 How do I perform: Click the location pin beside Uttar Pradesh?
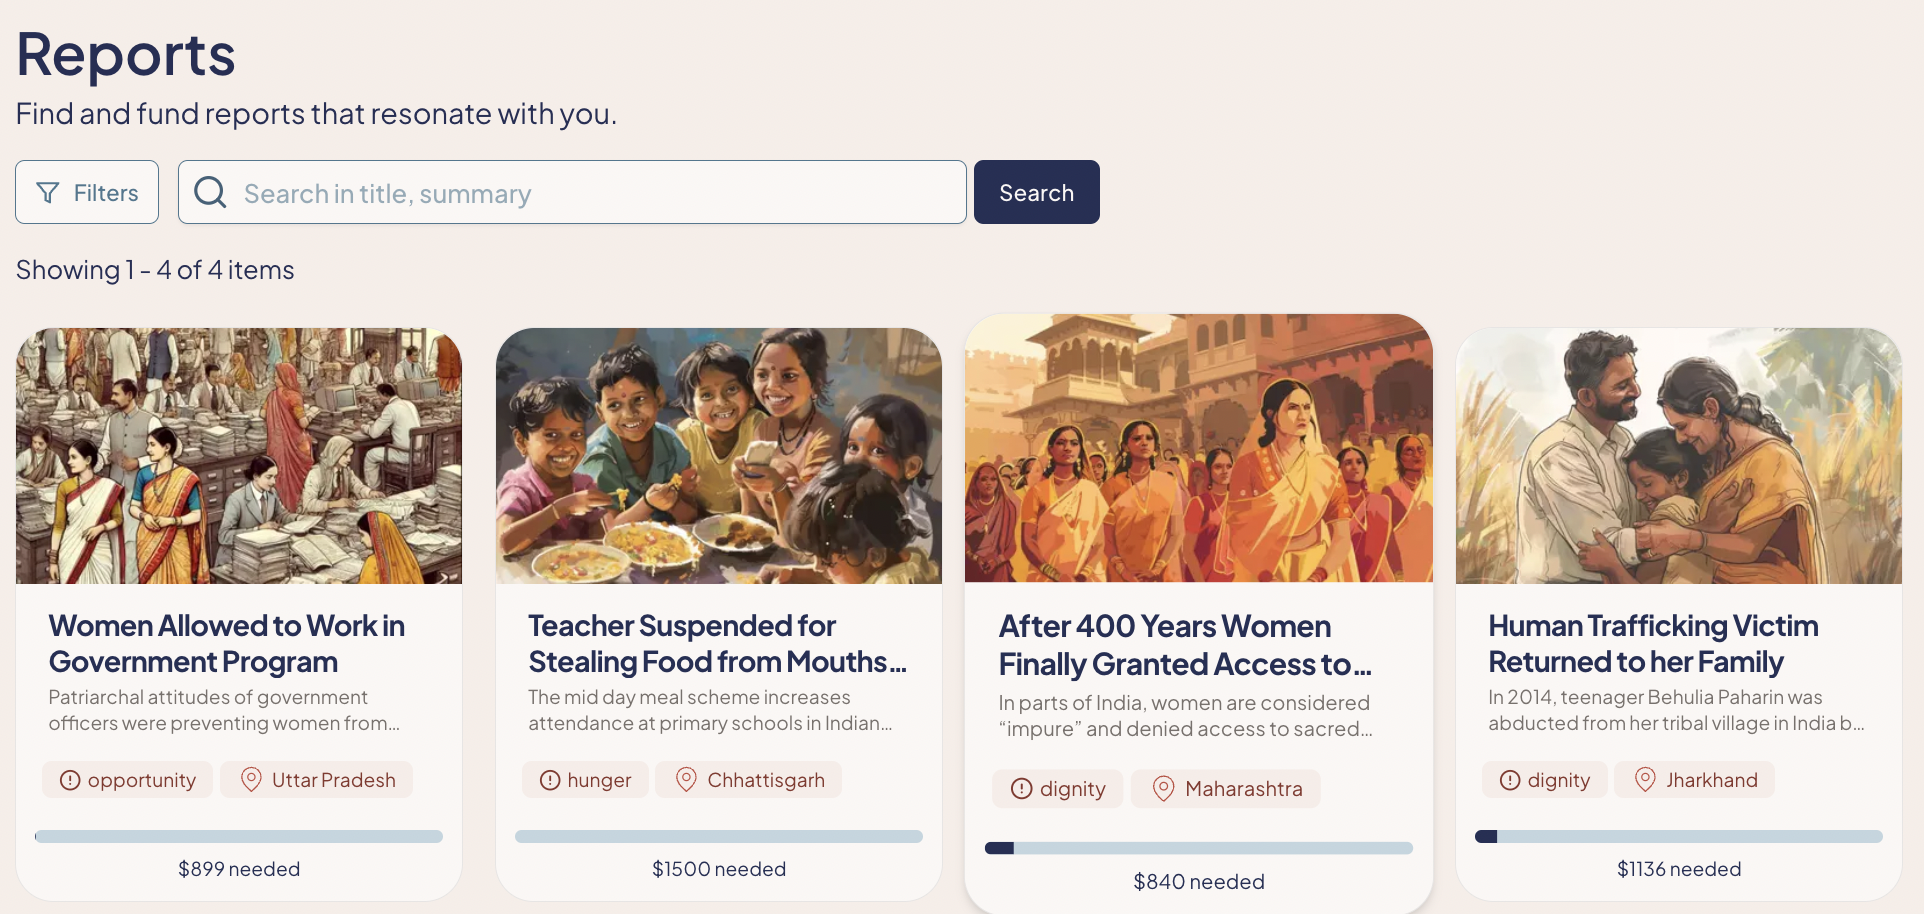point(252,780)
